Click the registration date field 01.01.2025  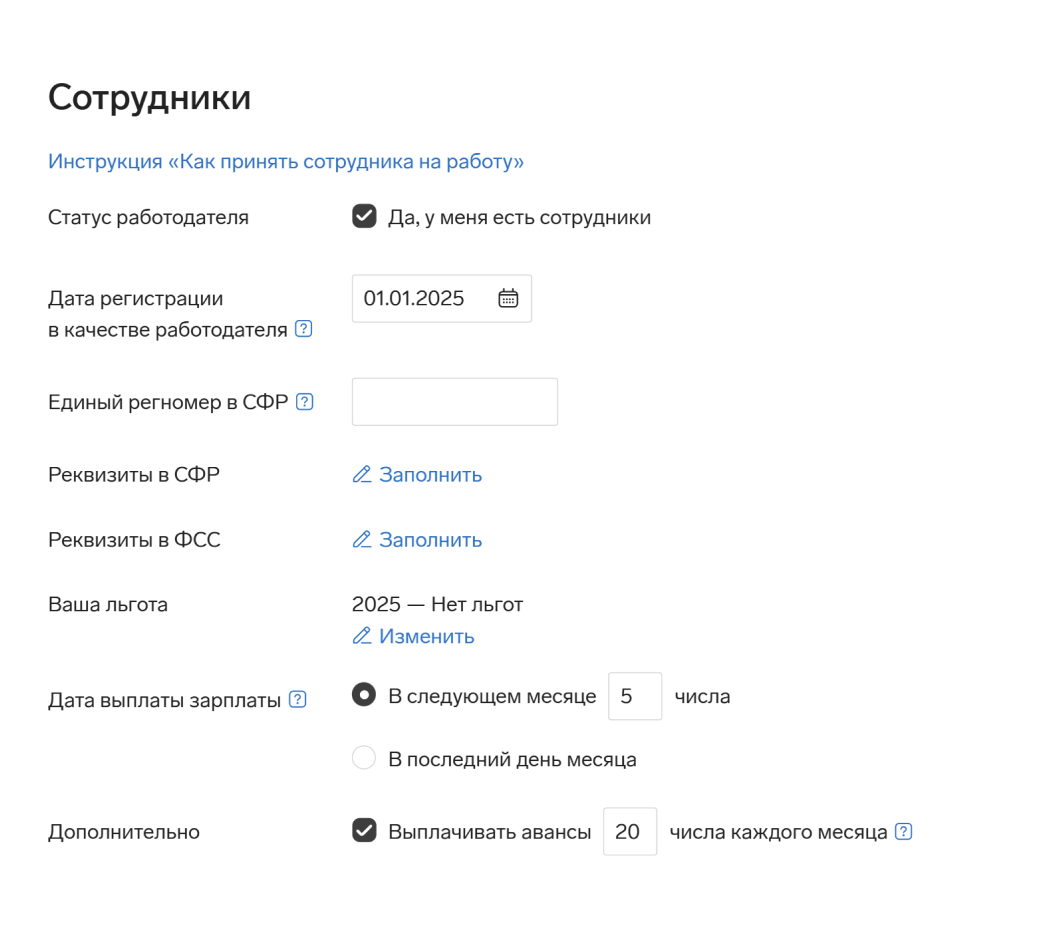[x=442, y=298]
